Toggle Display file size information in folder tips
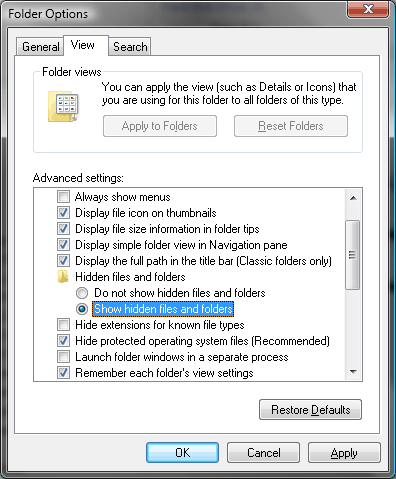 pos(63,229)
